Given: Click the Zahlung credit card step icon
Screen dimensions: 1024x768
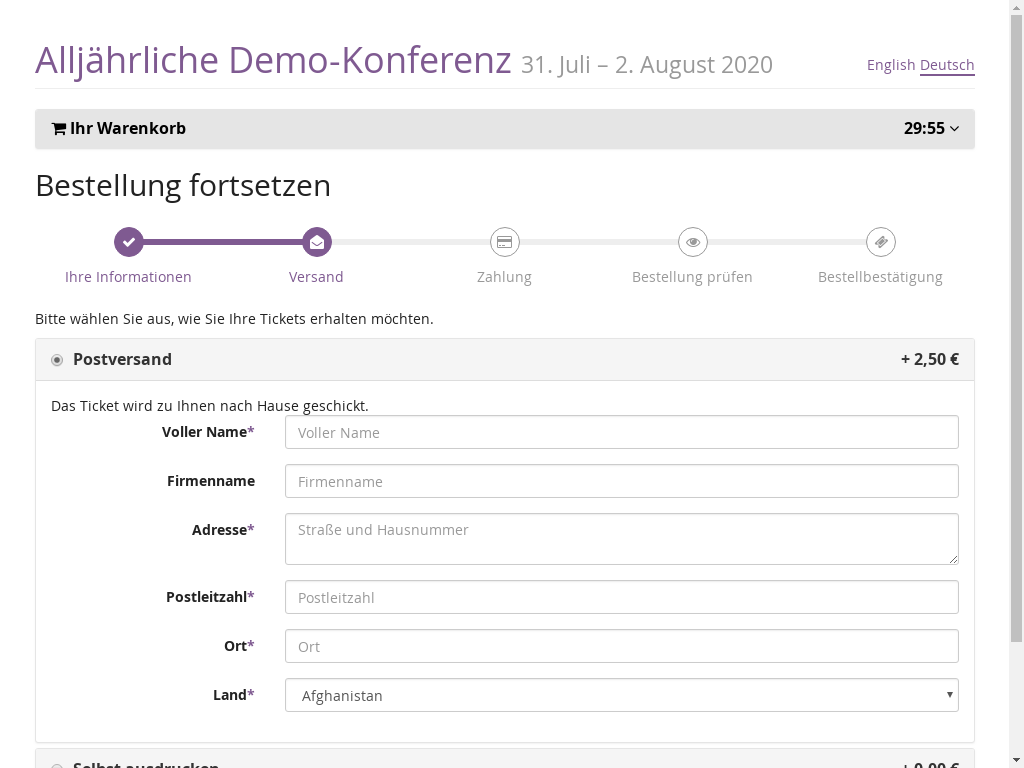Looking at the screenshot, I should coord(504,242).
